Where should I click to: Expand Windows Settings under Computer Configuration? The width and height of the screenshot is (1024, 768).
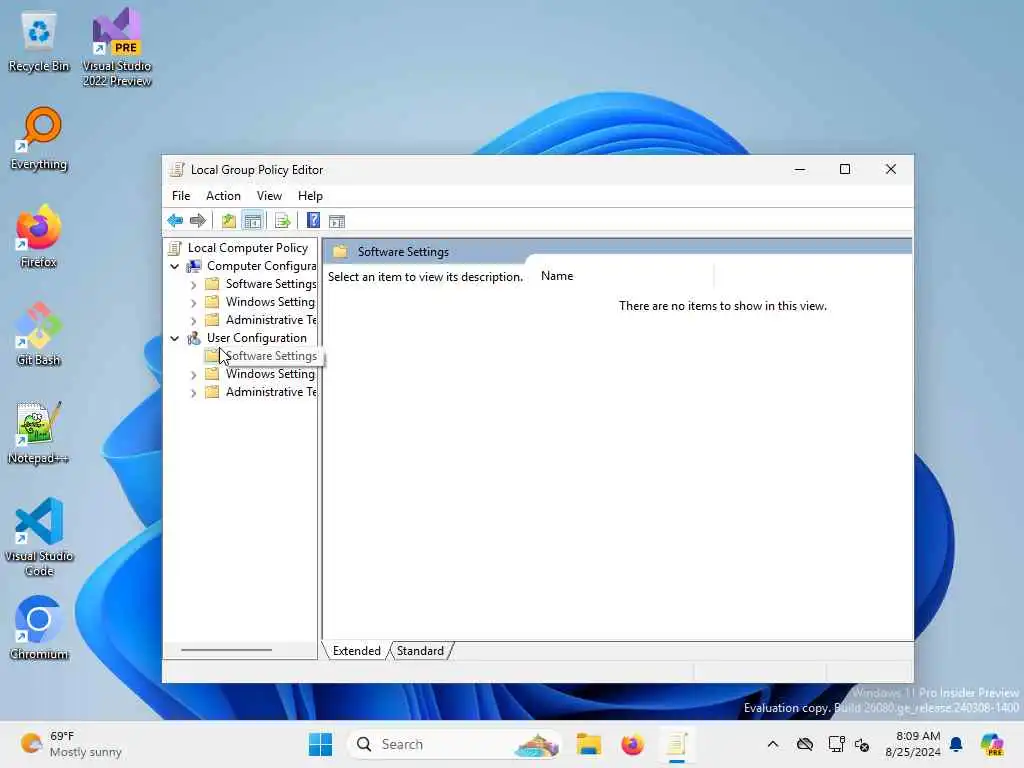pos(193,302)
